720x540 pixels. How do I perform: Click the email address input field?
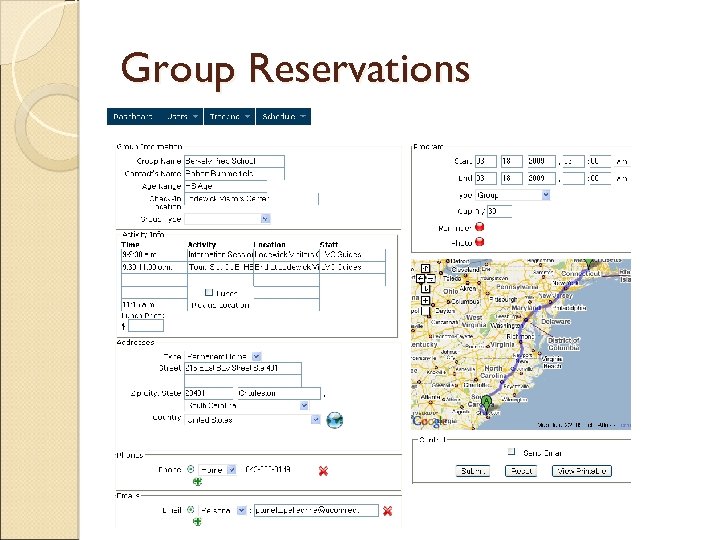(x=316, y=510)
